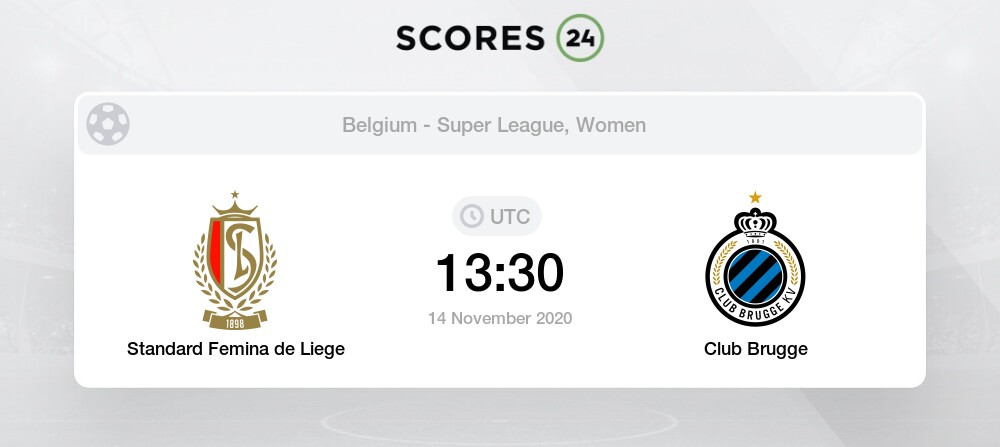Viewport: 1000px width, 447px height.
Task: Click the gold star above Club Brugge crest
Action: pyautogui.click(x=755, y=197)
